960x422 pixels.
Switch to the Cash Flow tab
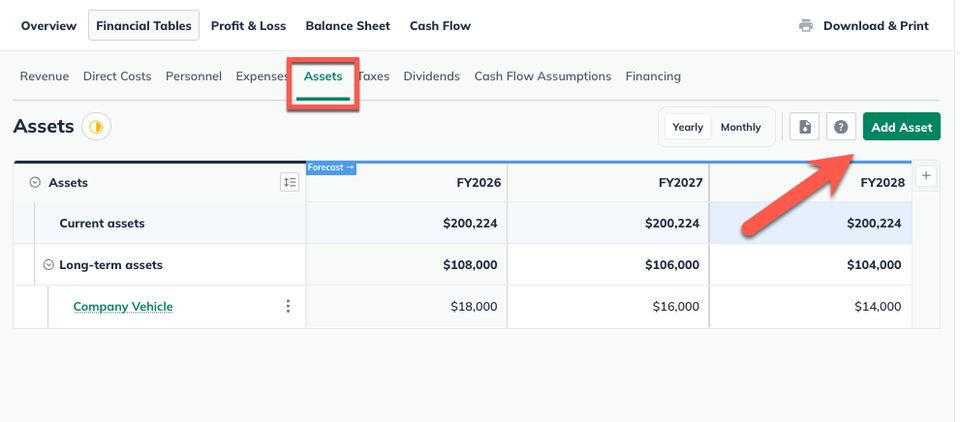coord(440,26)
